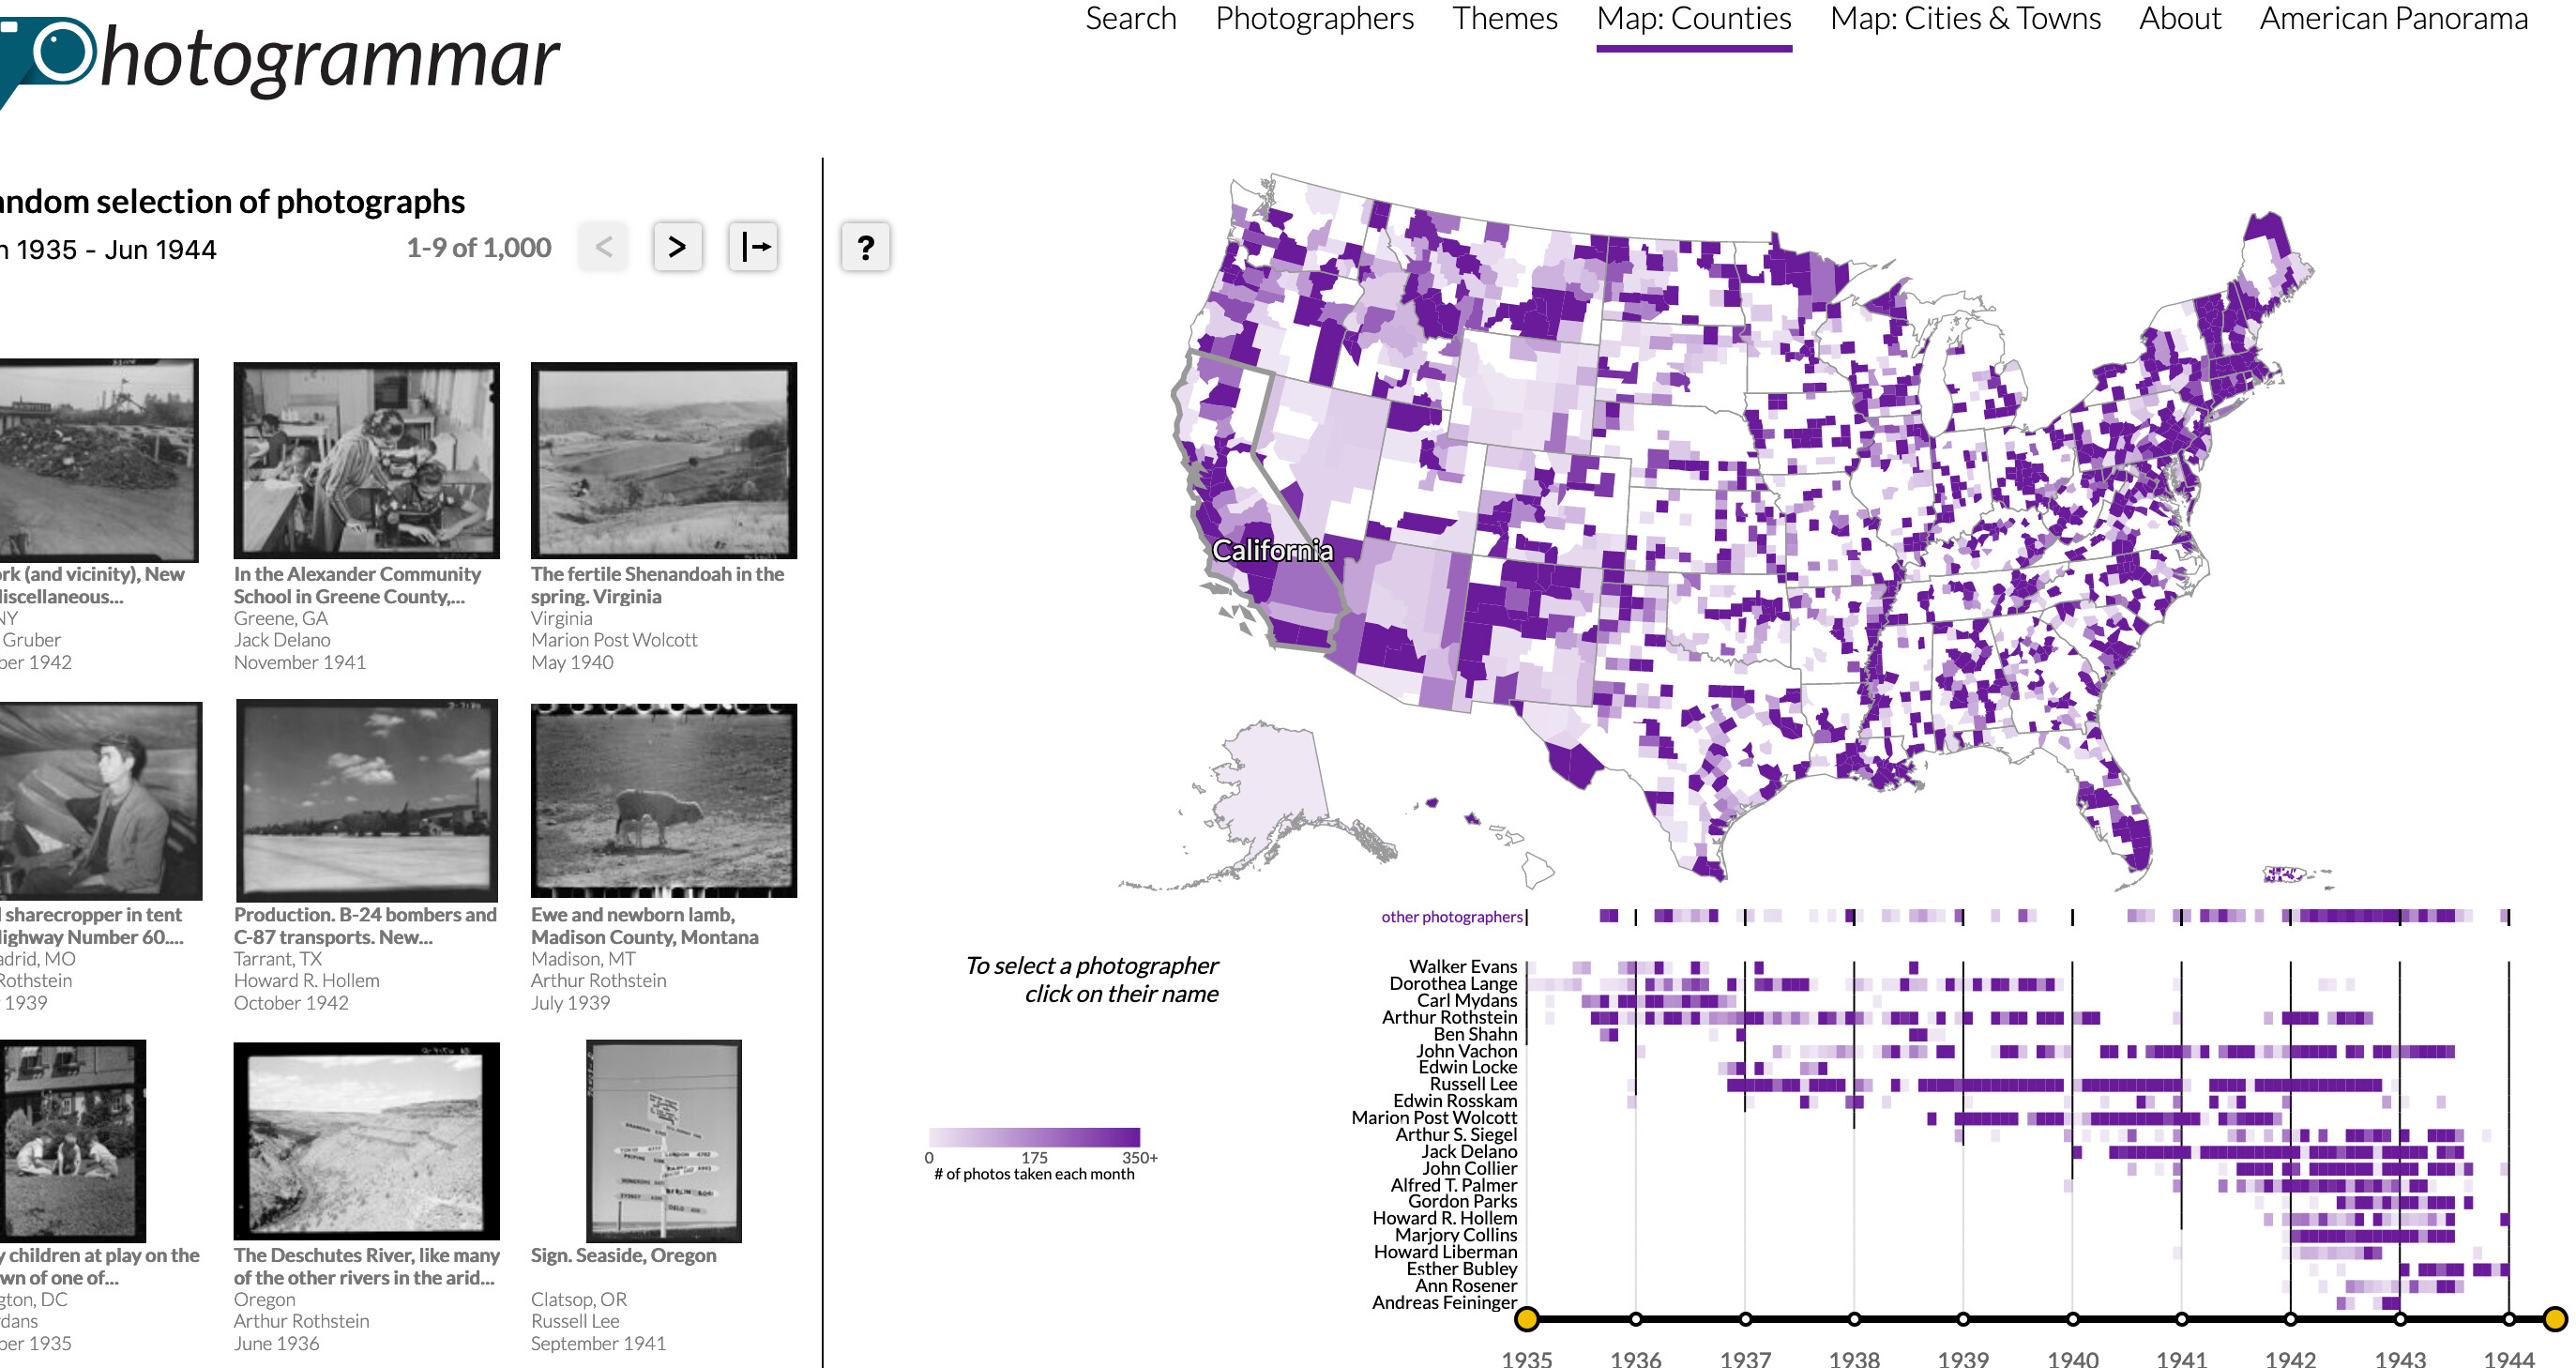Screen dimensions: 2576x1368
Task: Open the Photographers menu item
Action: tap(1314, 19)
